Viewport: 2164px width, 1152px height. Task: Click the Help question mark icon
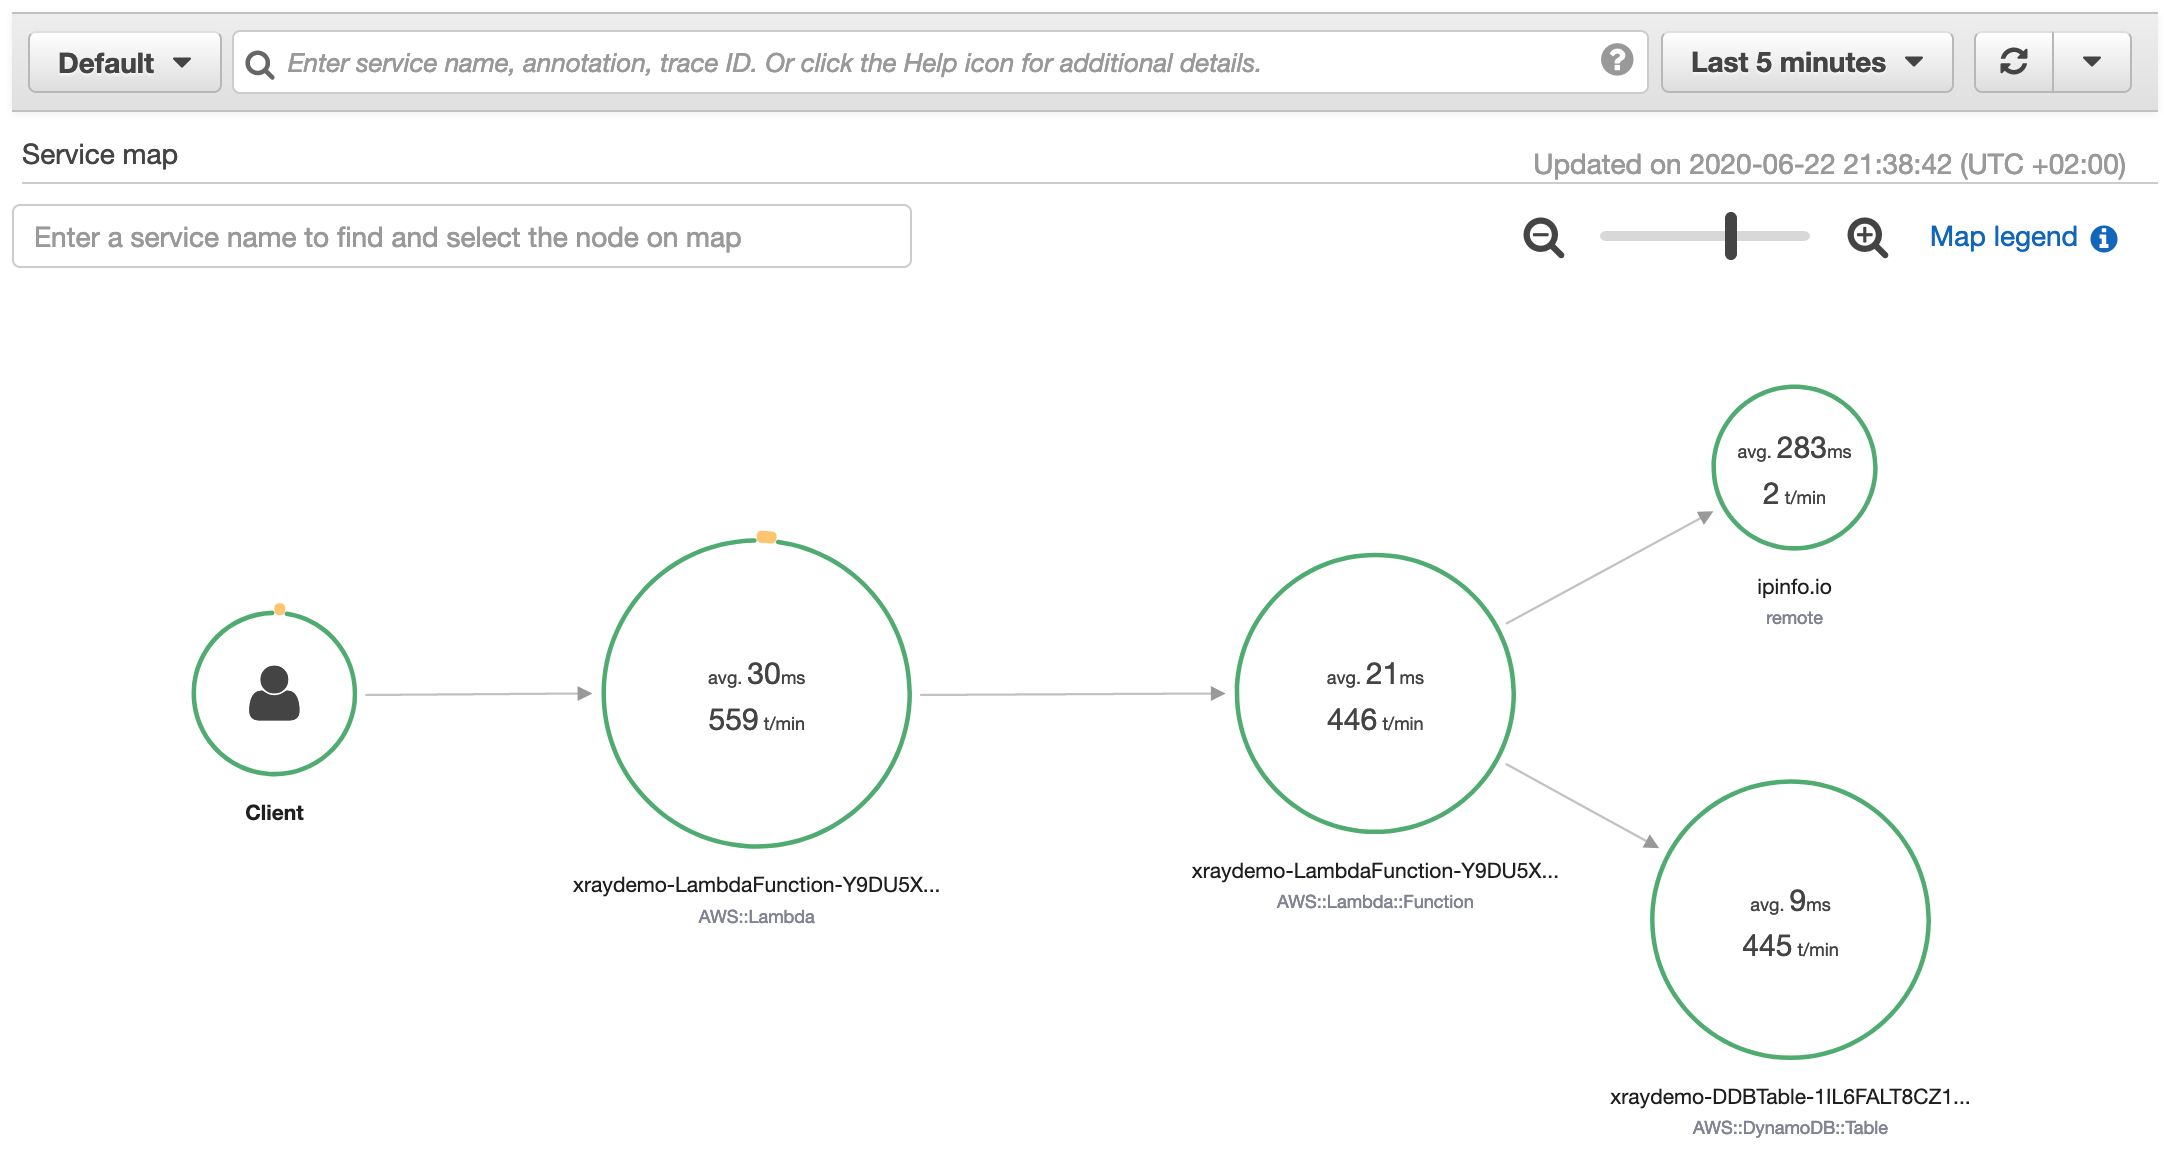point(1616,60)
